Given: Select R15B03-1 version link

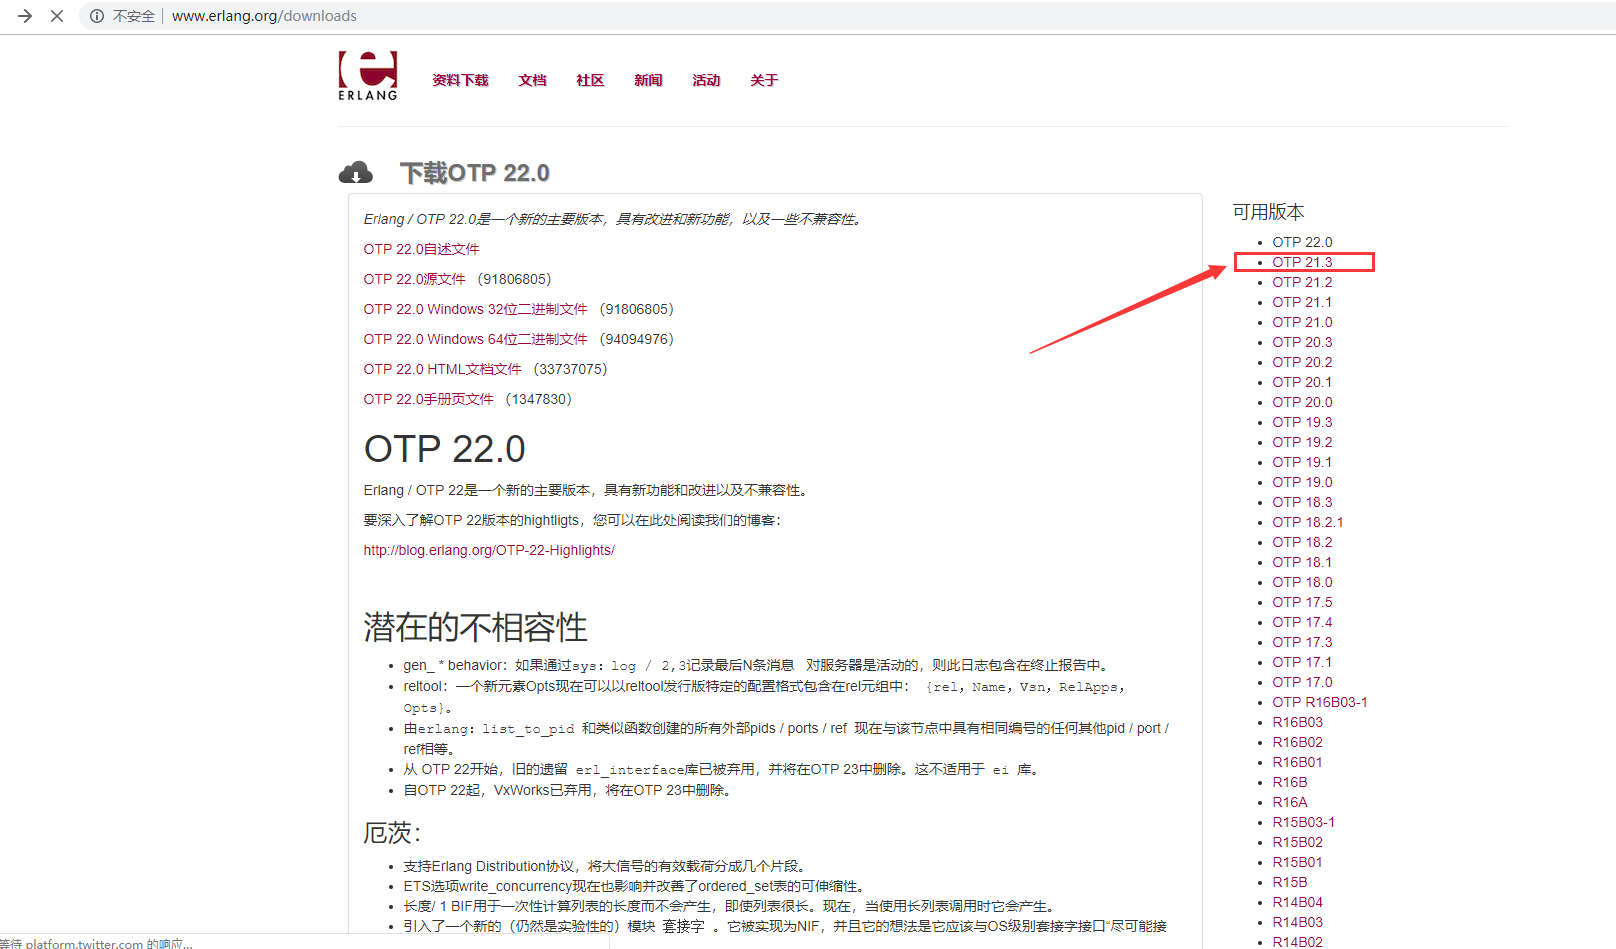Looking at the screenshot, I should click(x=1303, y=822).
